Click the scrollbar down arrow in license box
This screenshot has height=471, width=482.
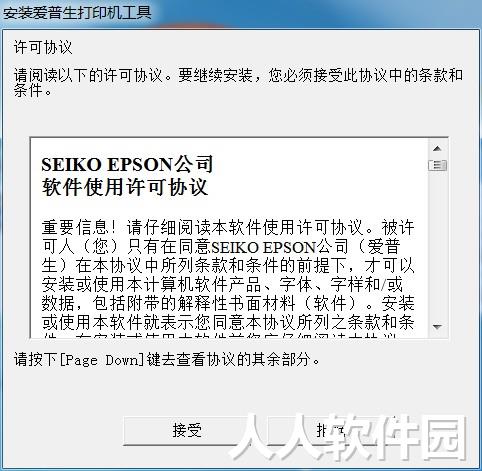437,327
